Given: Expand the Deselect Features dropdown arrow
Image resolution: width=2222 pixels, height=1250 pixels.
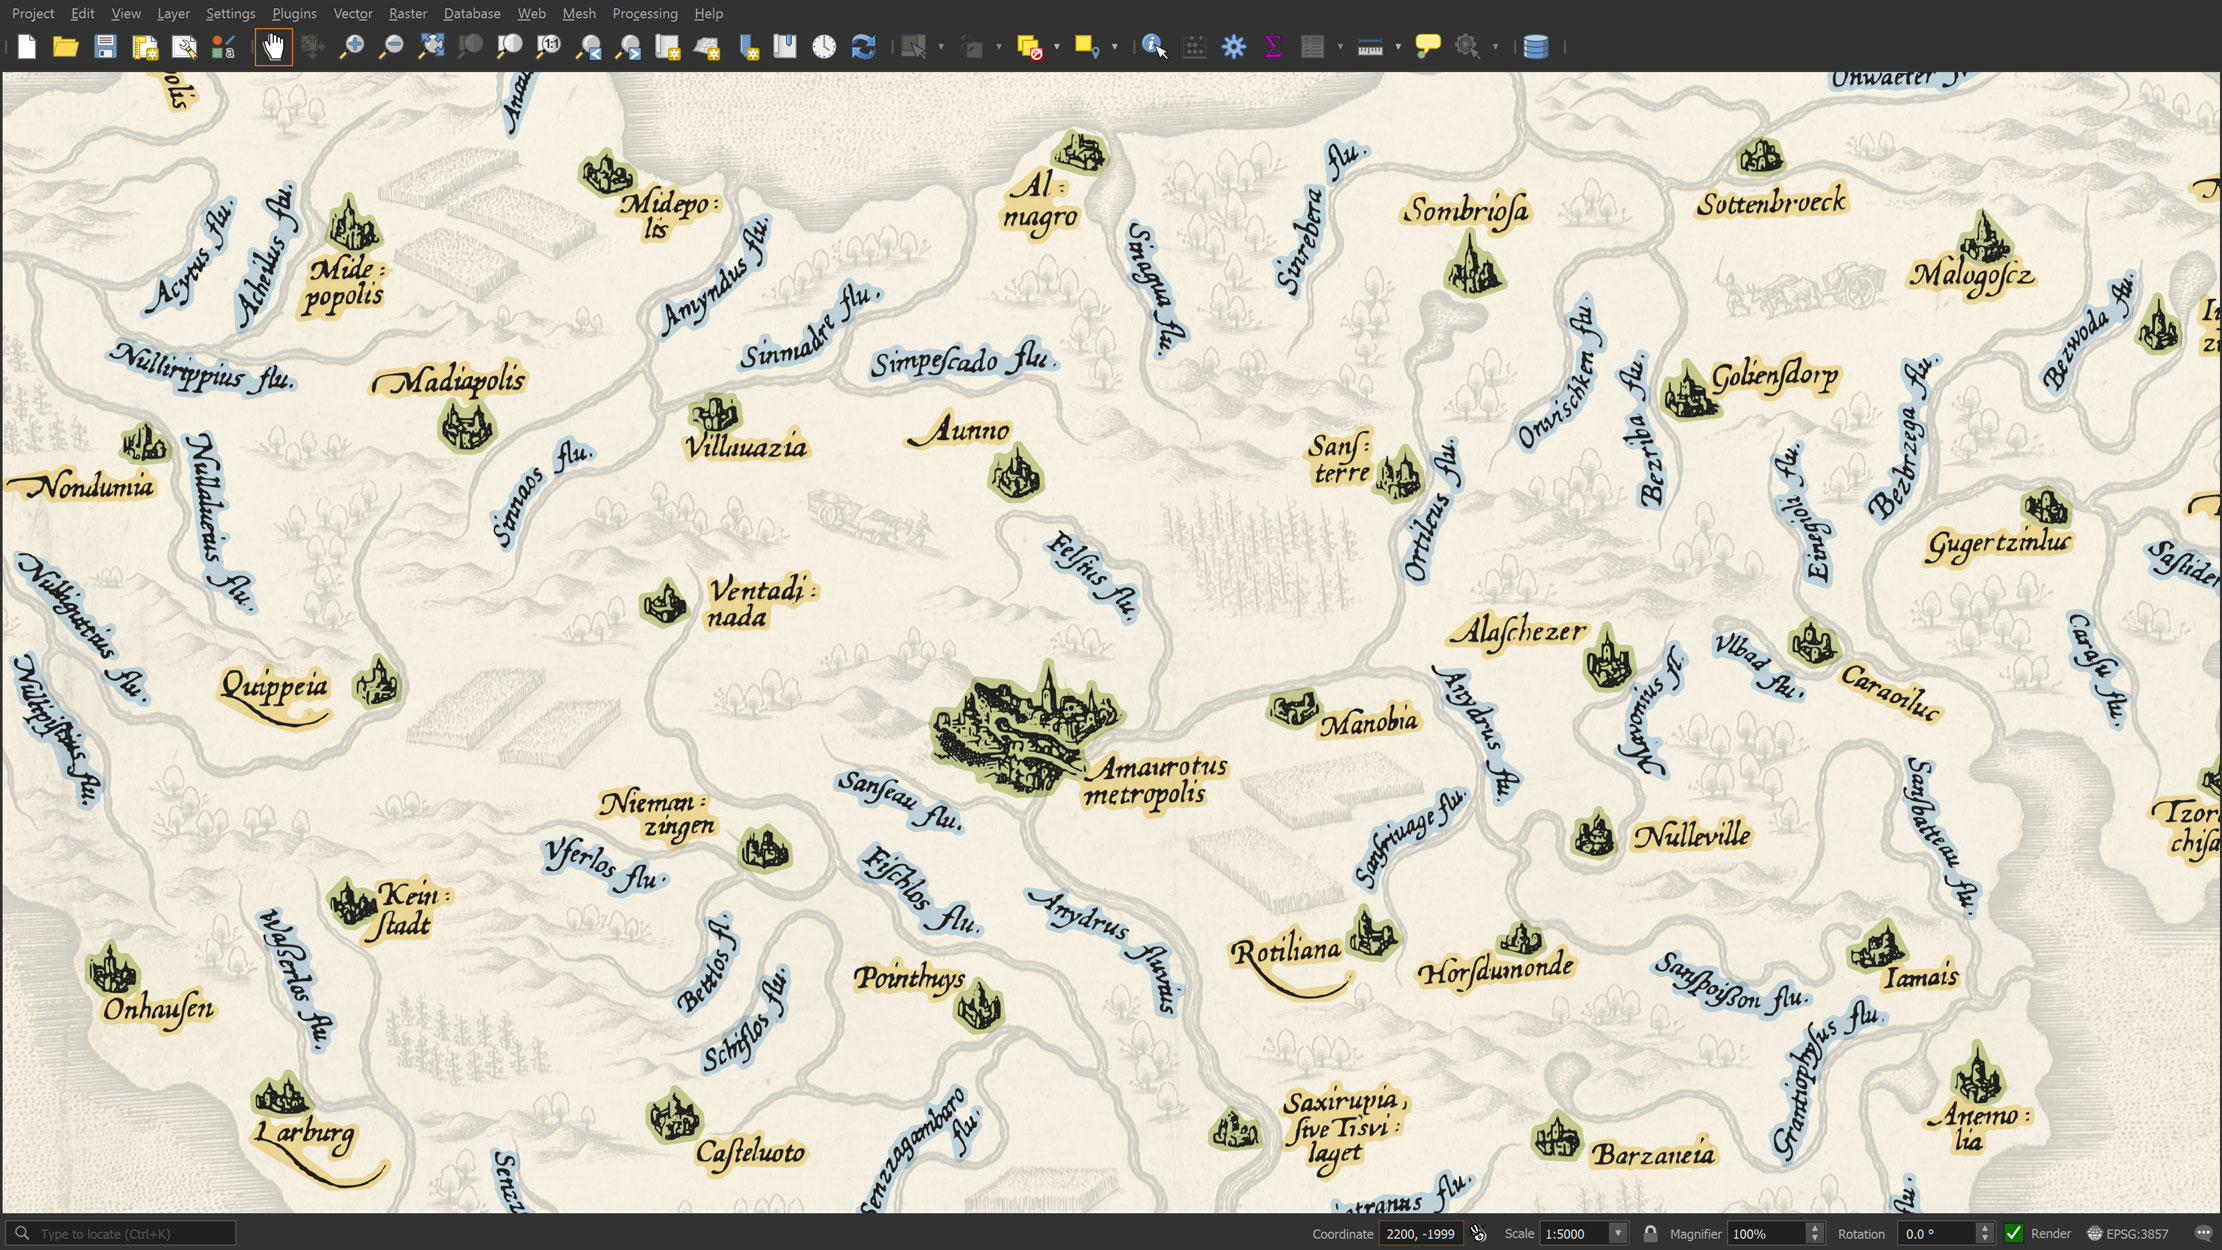Looking at the screenshot, I should click(x=1056, y=47).
